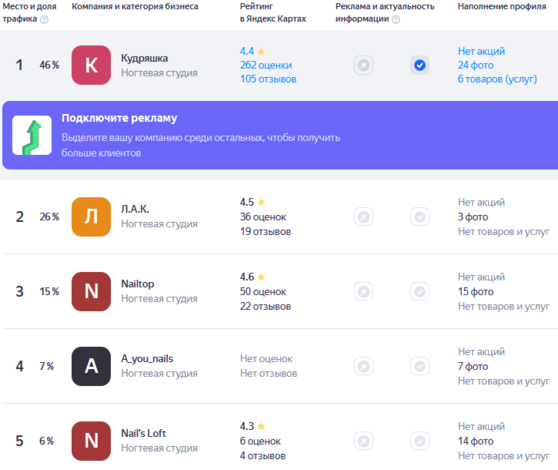The width and height of the screenshot is (558, 470).
Task: Click the 'Нет акций' link for Кудряшка
Action: [481, 51]
